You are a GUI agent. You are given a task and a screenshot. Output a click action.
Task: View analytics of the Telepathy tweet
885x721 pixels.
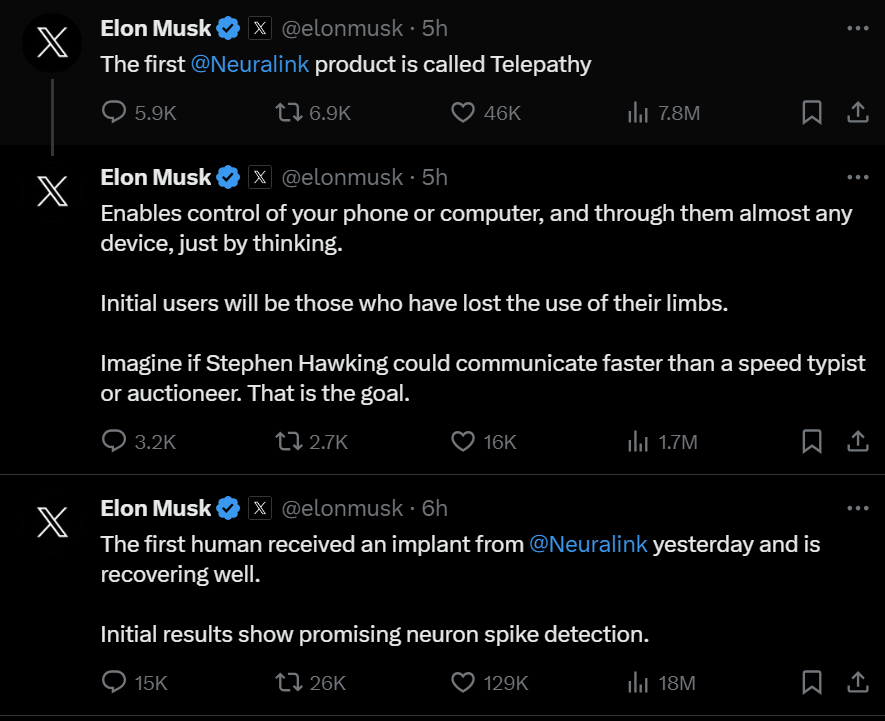coord(638,113)
